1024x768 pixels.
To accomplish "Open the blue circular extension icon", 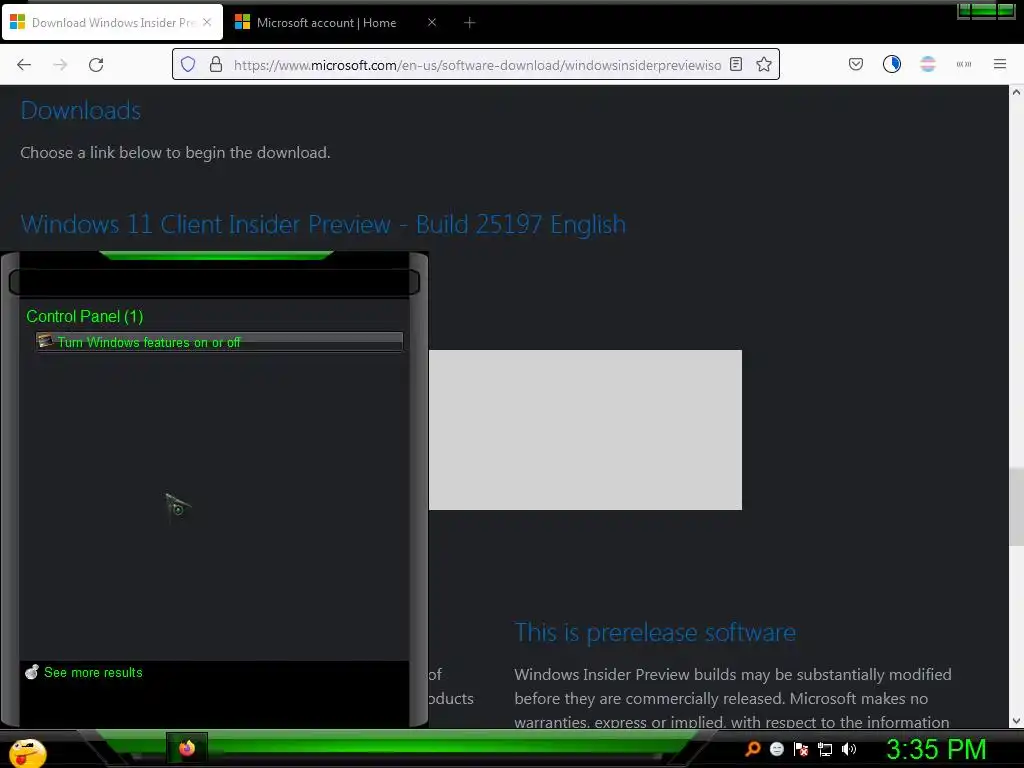I will pyautogui.click(x=891, y=64).
